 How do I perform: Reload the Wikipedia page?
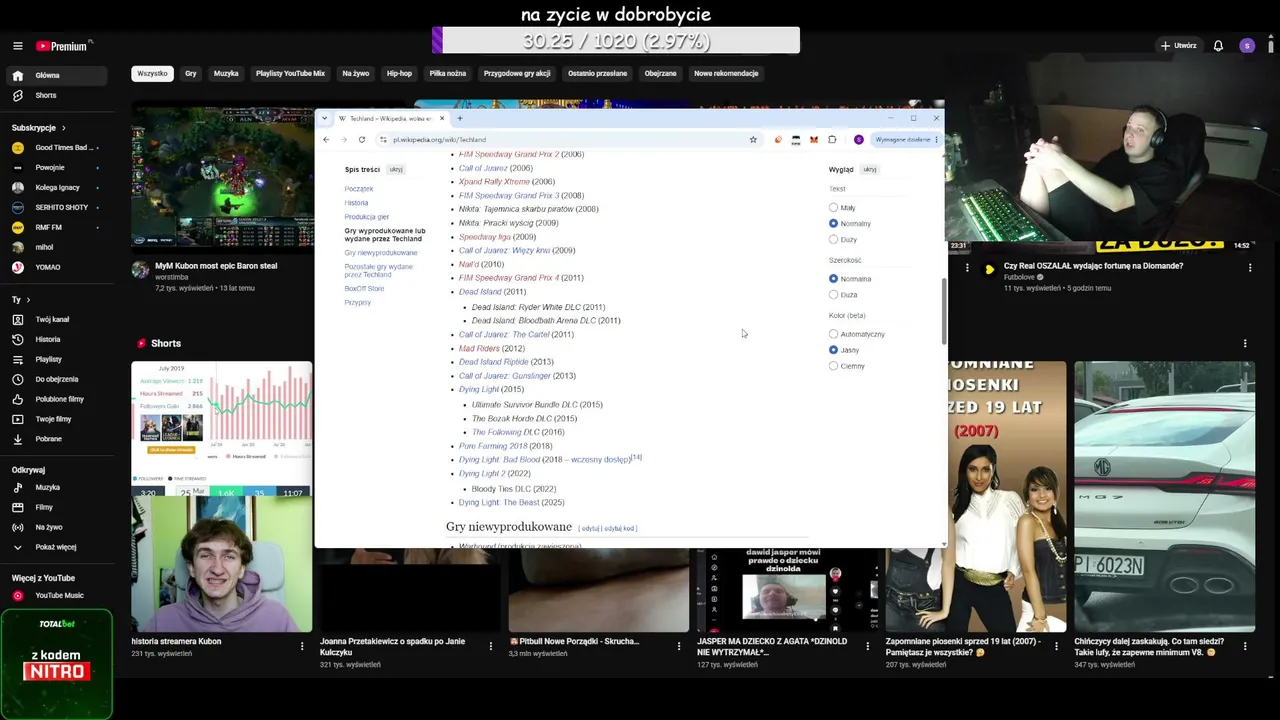[362, 140]
